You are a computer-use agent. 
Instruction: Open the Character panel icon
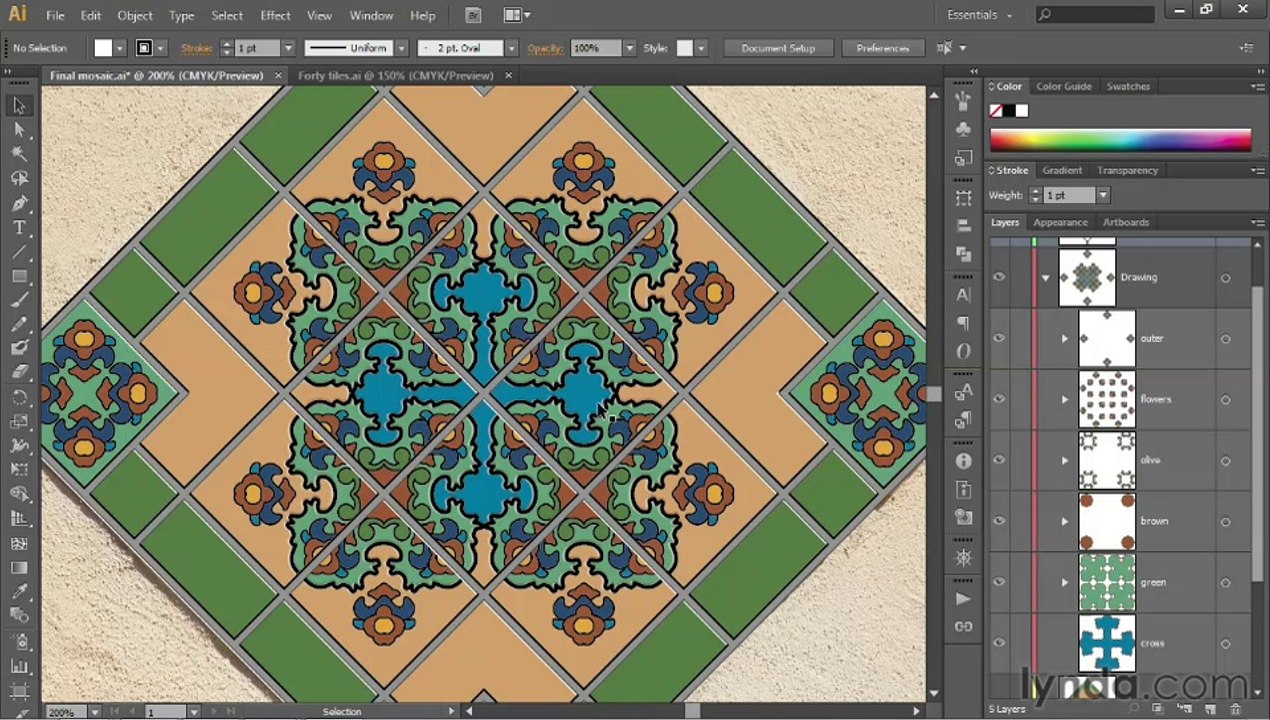point(963,295)
